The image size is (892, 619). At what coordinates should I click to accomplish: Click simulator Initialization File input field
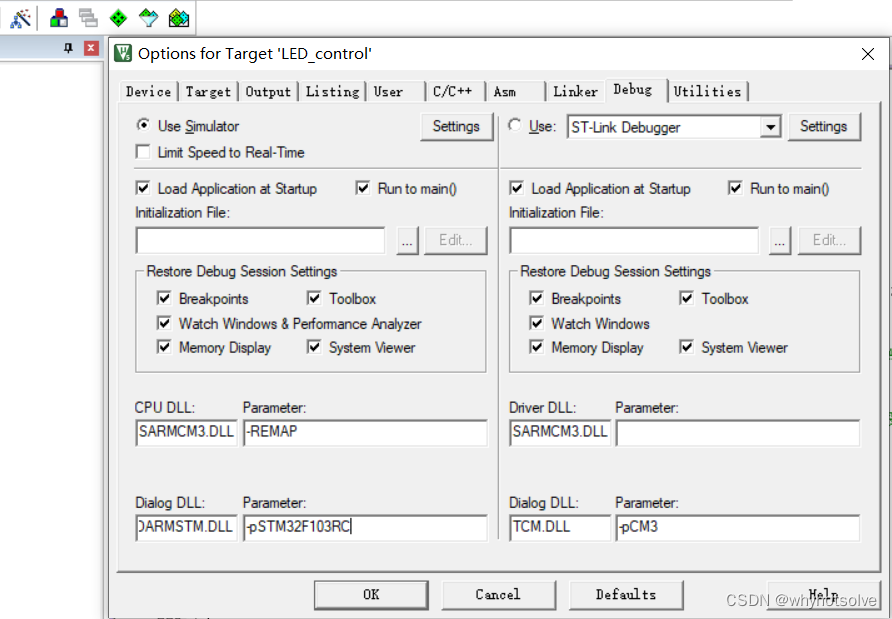(261, 241)
